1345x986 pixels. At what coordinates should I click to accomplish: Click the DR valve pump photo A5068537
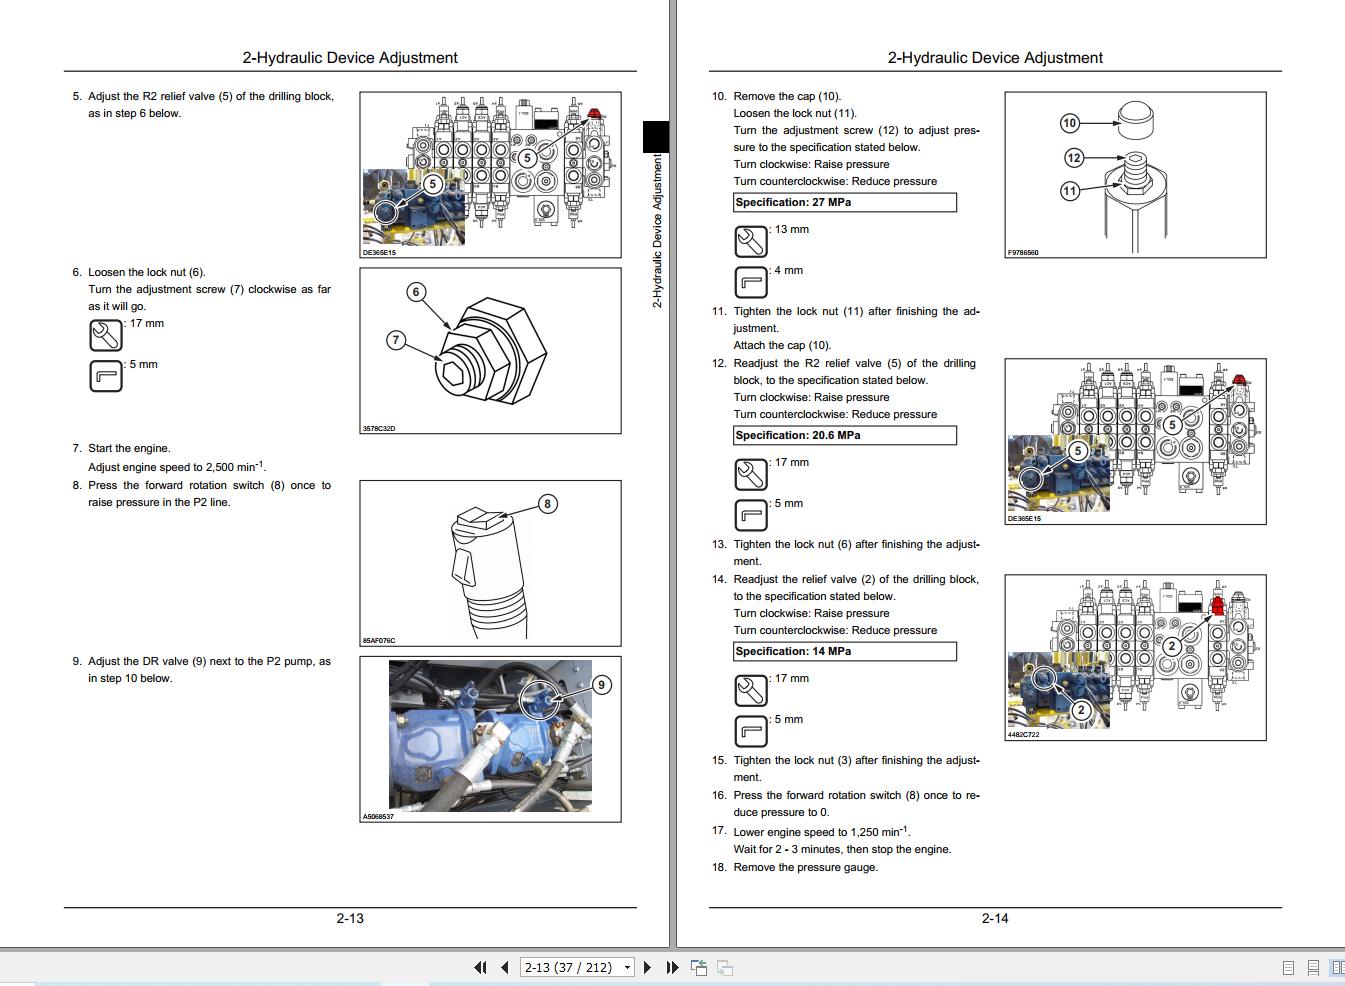pyautogui.click(x=490, y=736)
